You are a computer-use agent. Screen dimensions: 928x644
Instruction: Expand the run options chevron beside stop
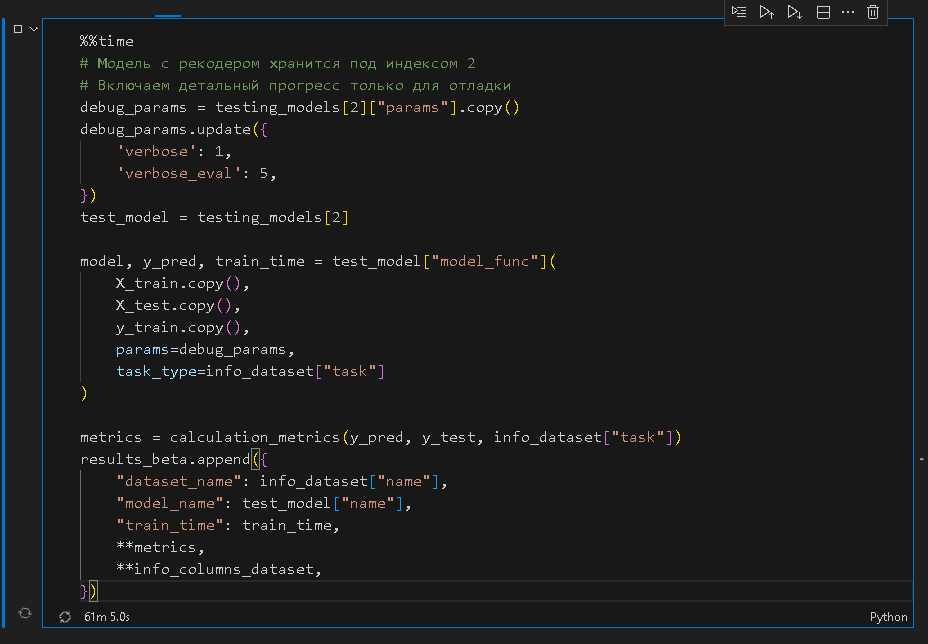point(35,29)
